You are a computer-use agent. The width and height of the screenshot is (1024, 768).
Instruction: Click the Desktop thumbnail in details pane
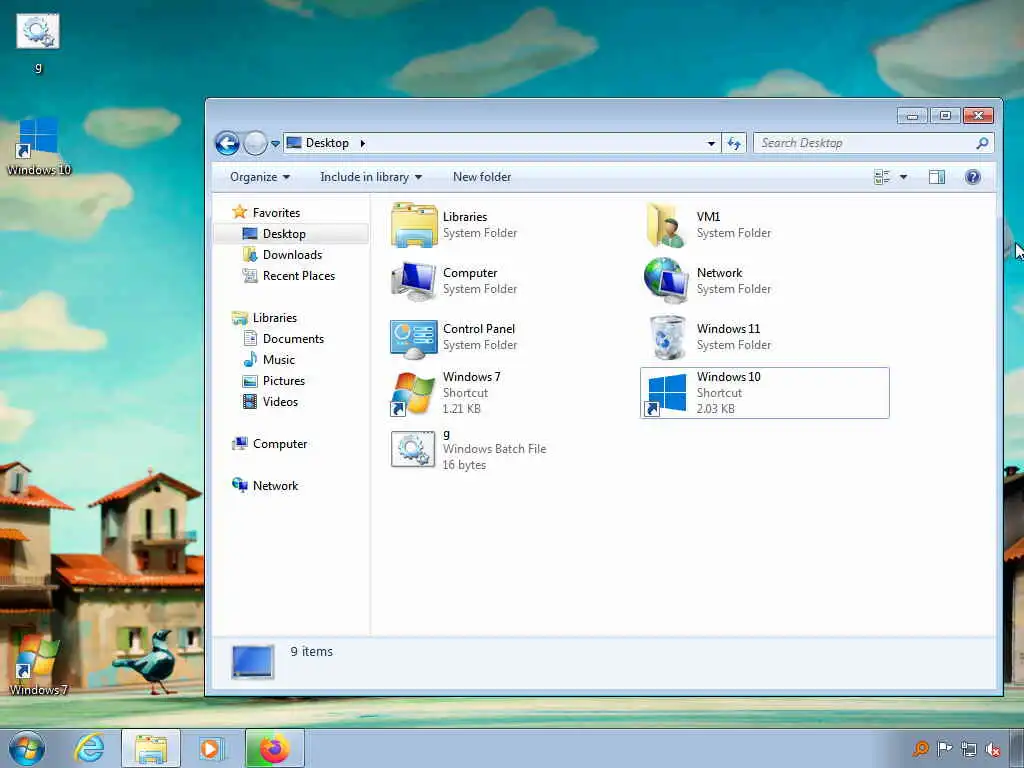(253, 662)
